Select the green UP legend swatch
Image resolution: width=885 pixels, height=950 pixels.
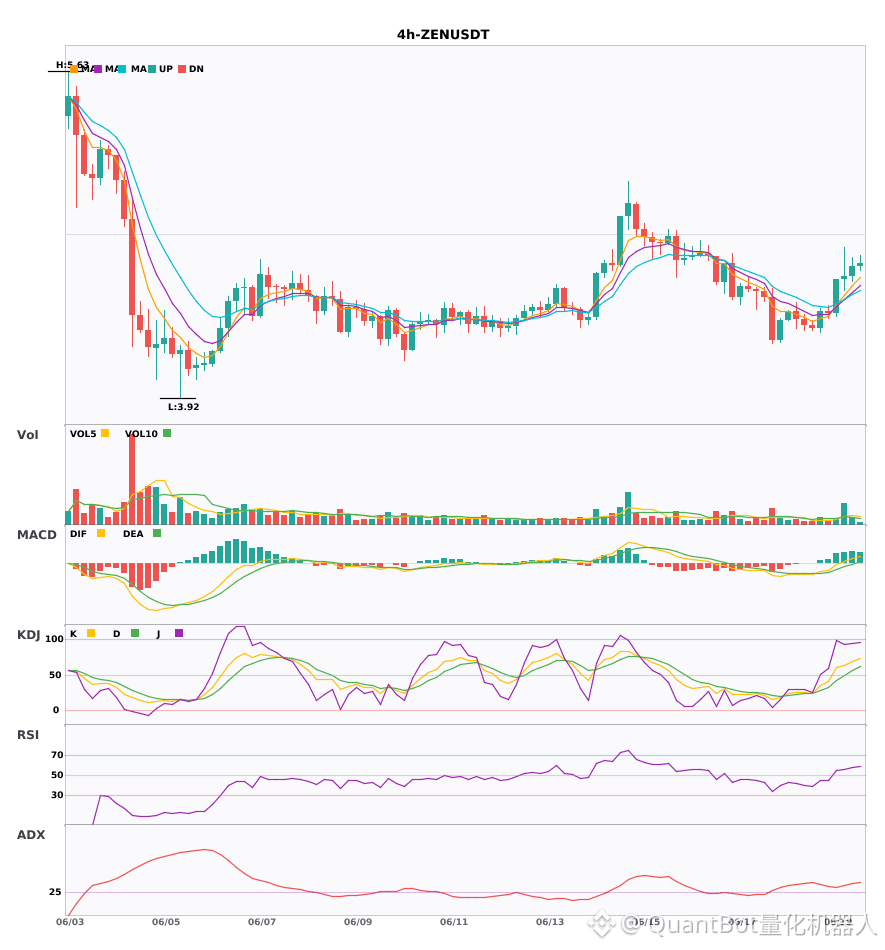pyautogui.click(x=152, y=69)
